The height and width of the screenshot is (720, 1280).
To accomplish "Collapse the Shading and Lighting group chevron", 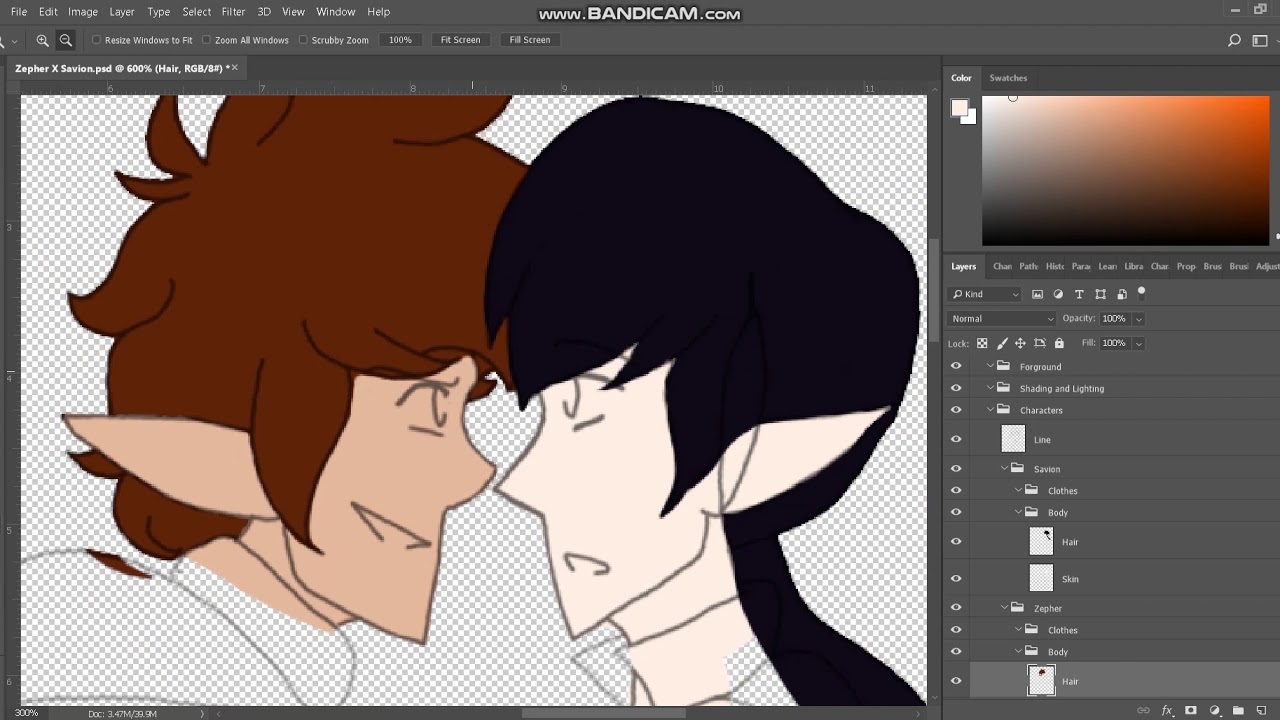I will 990,388.
